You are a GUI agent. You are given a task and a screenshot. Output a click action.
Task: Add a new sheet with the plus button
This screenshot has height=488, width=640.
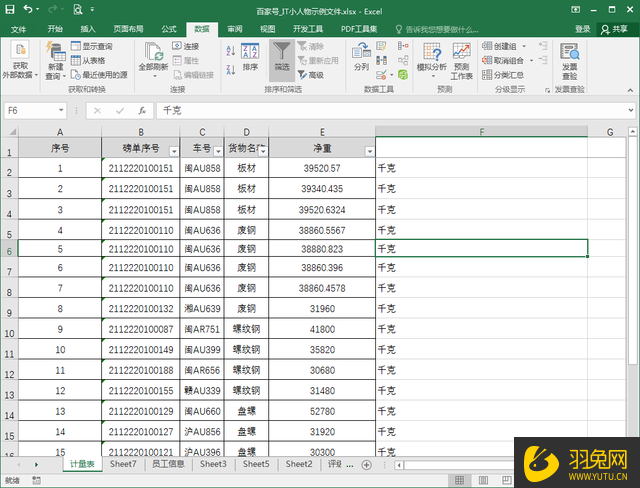pos(367,465)
